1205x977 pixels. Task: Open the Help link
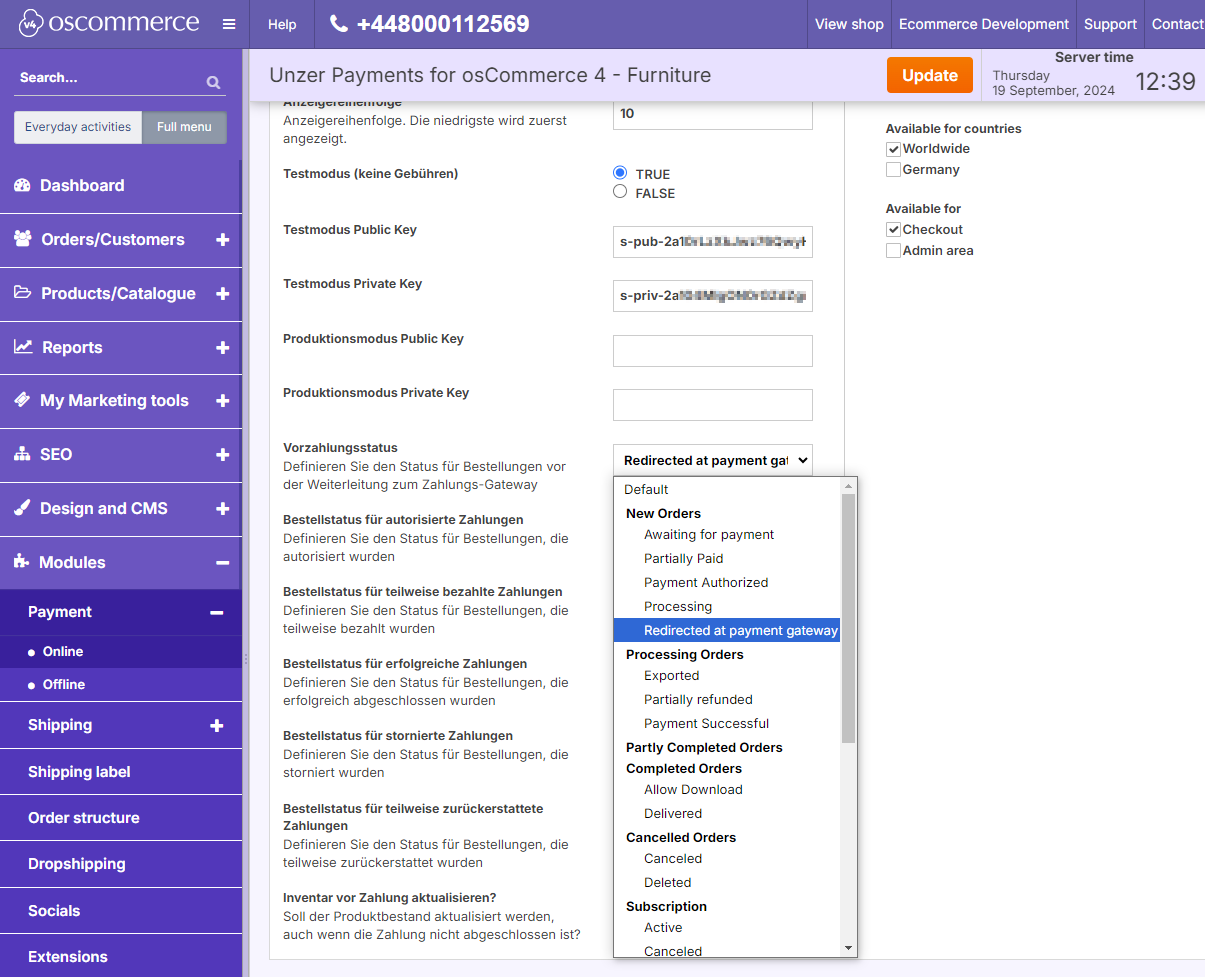click(282, 24)
